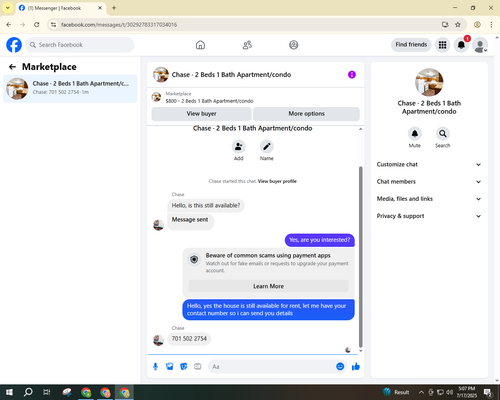Open the grid menu icon
The width and height of the screenshot is (500, 400).
point(442,45)
